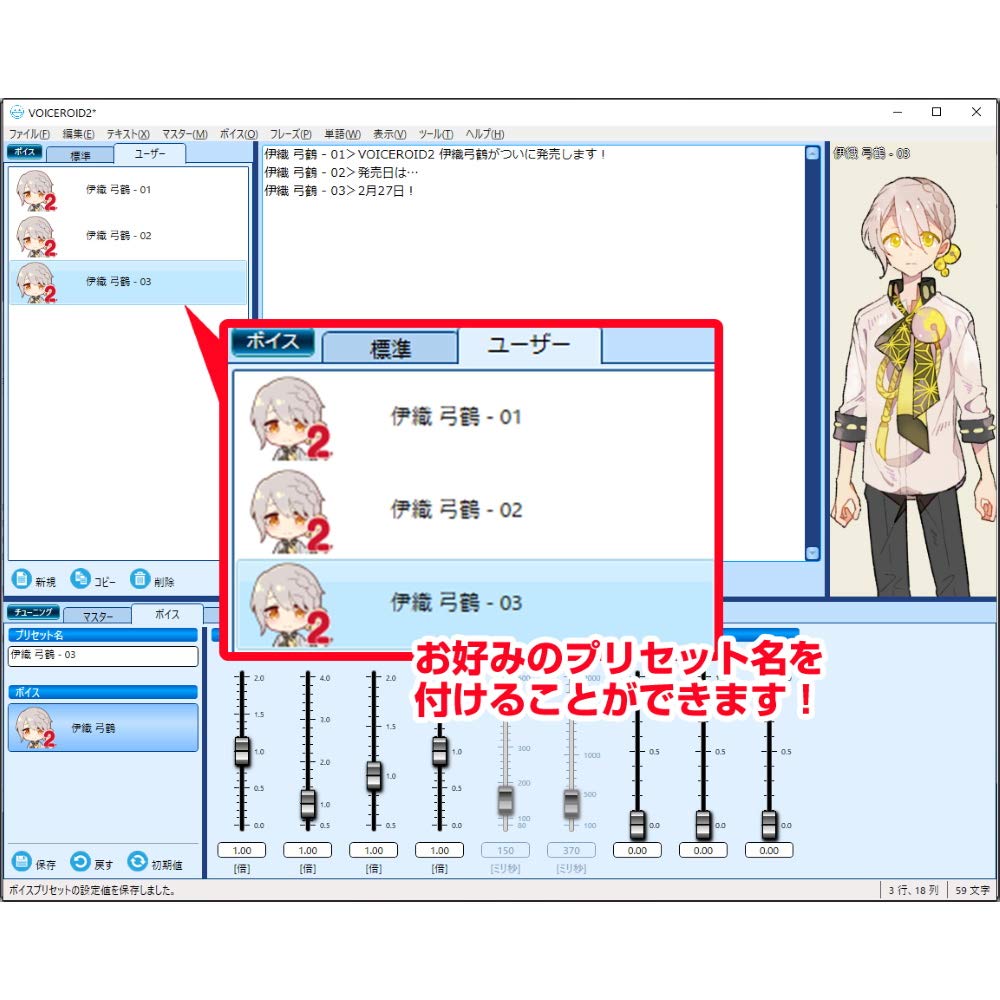Open the ボイス tuning tab

click(x=168, y=615)
